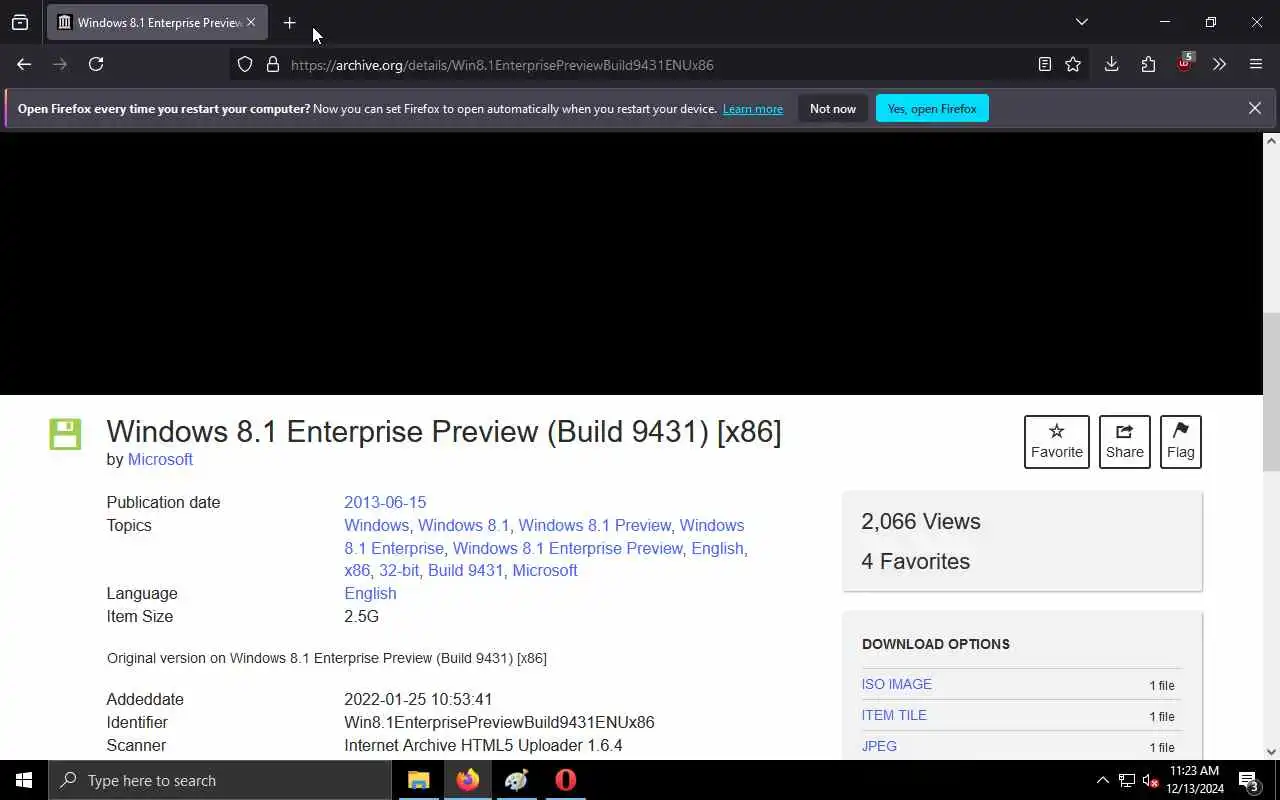Click Yes, open Firefox button

(x=932, y=109)
